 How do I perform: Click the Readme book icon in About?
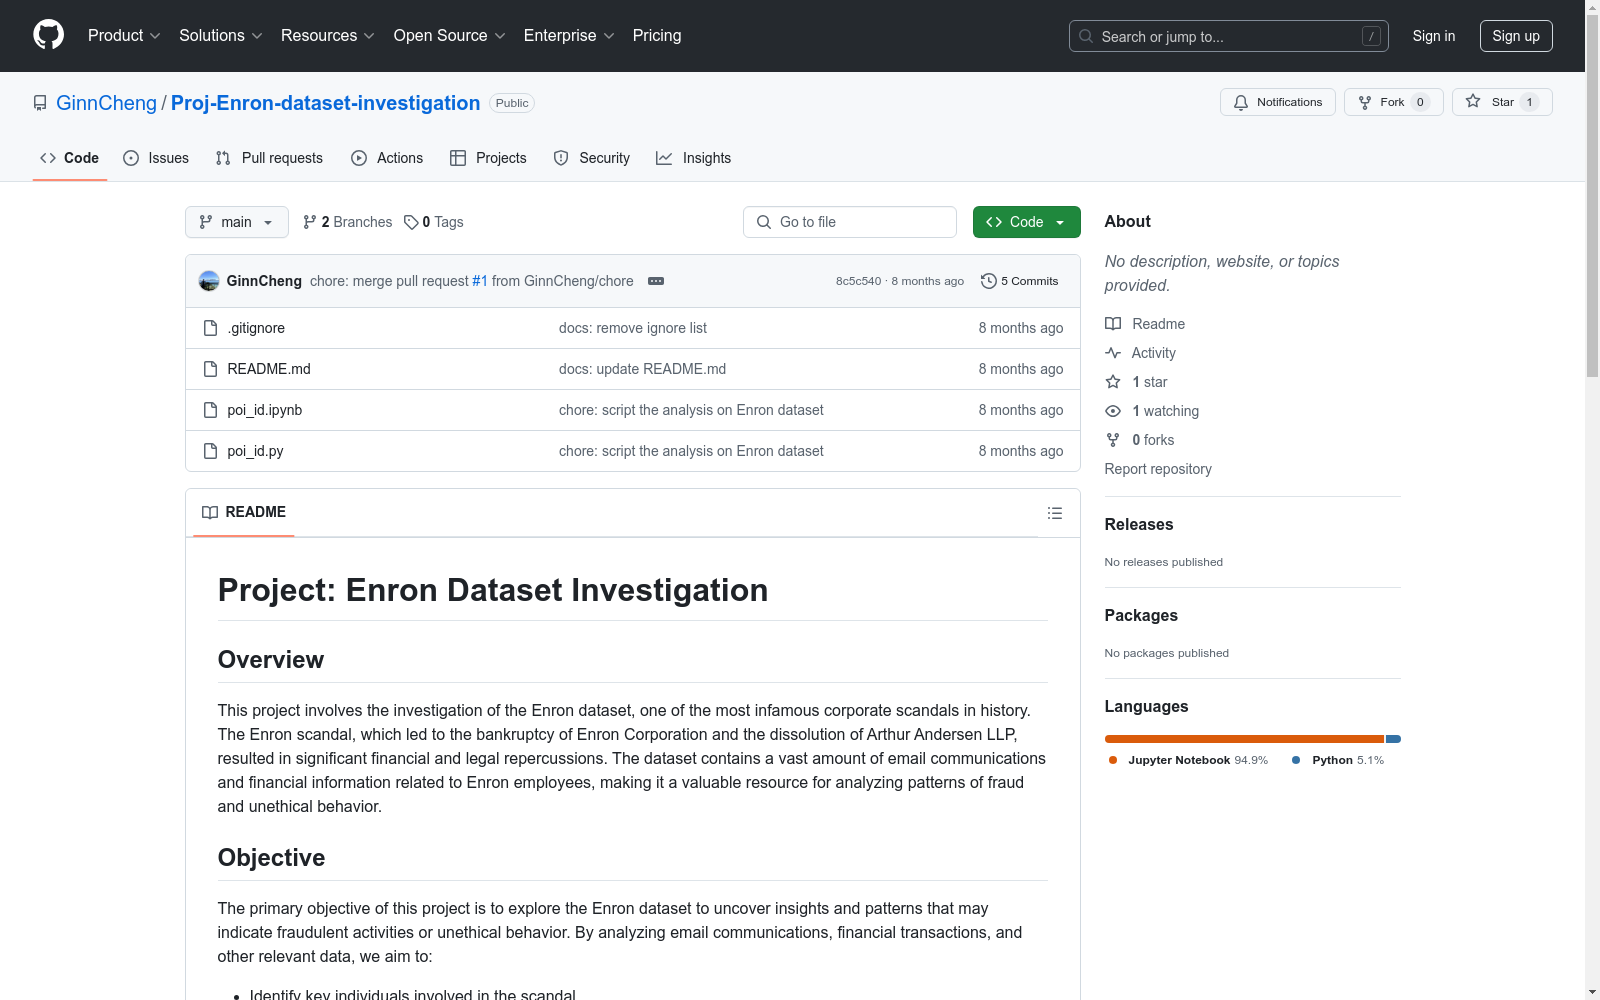point(1113,324)
